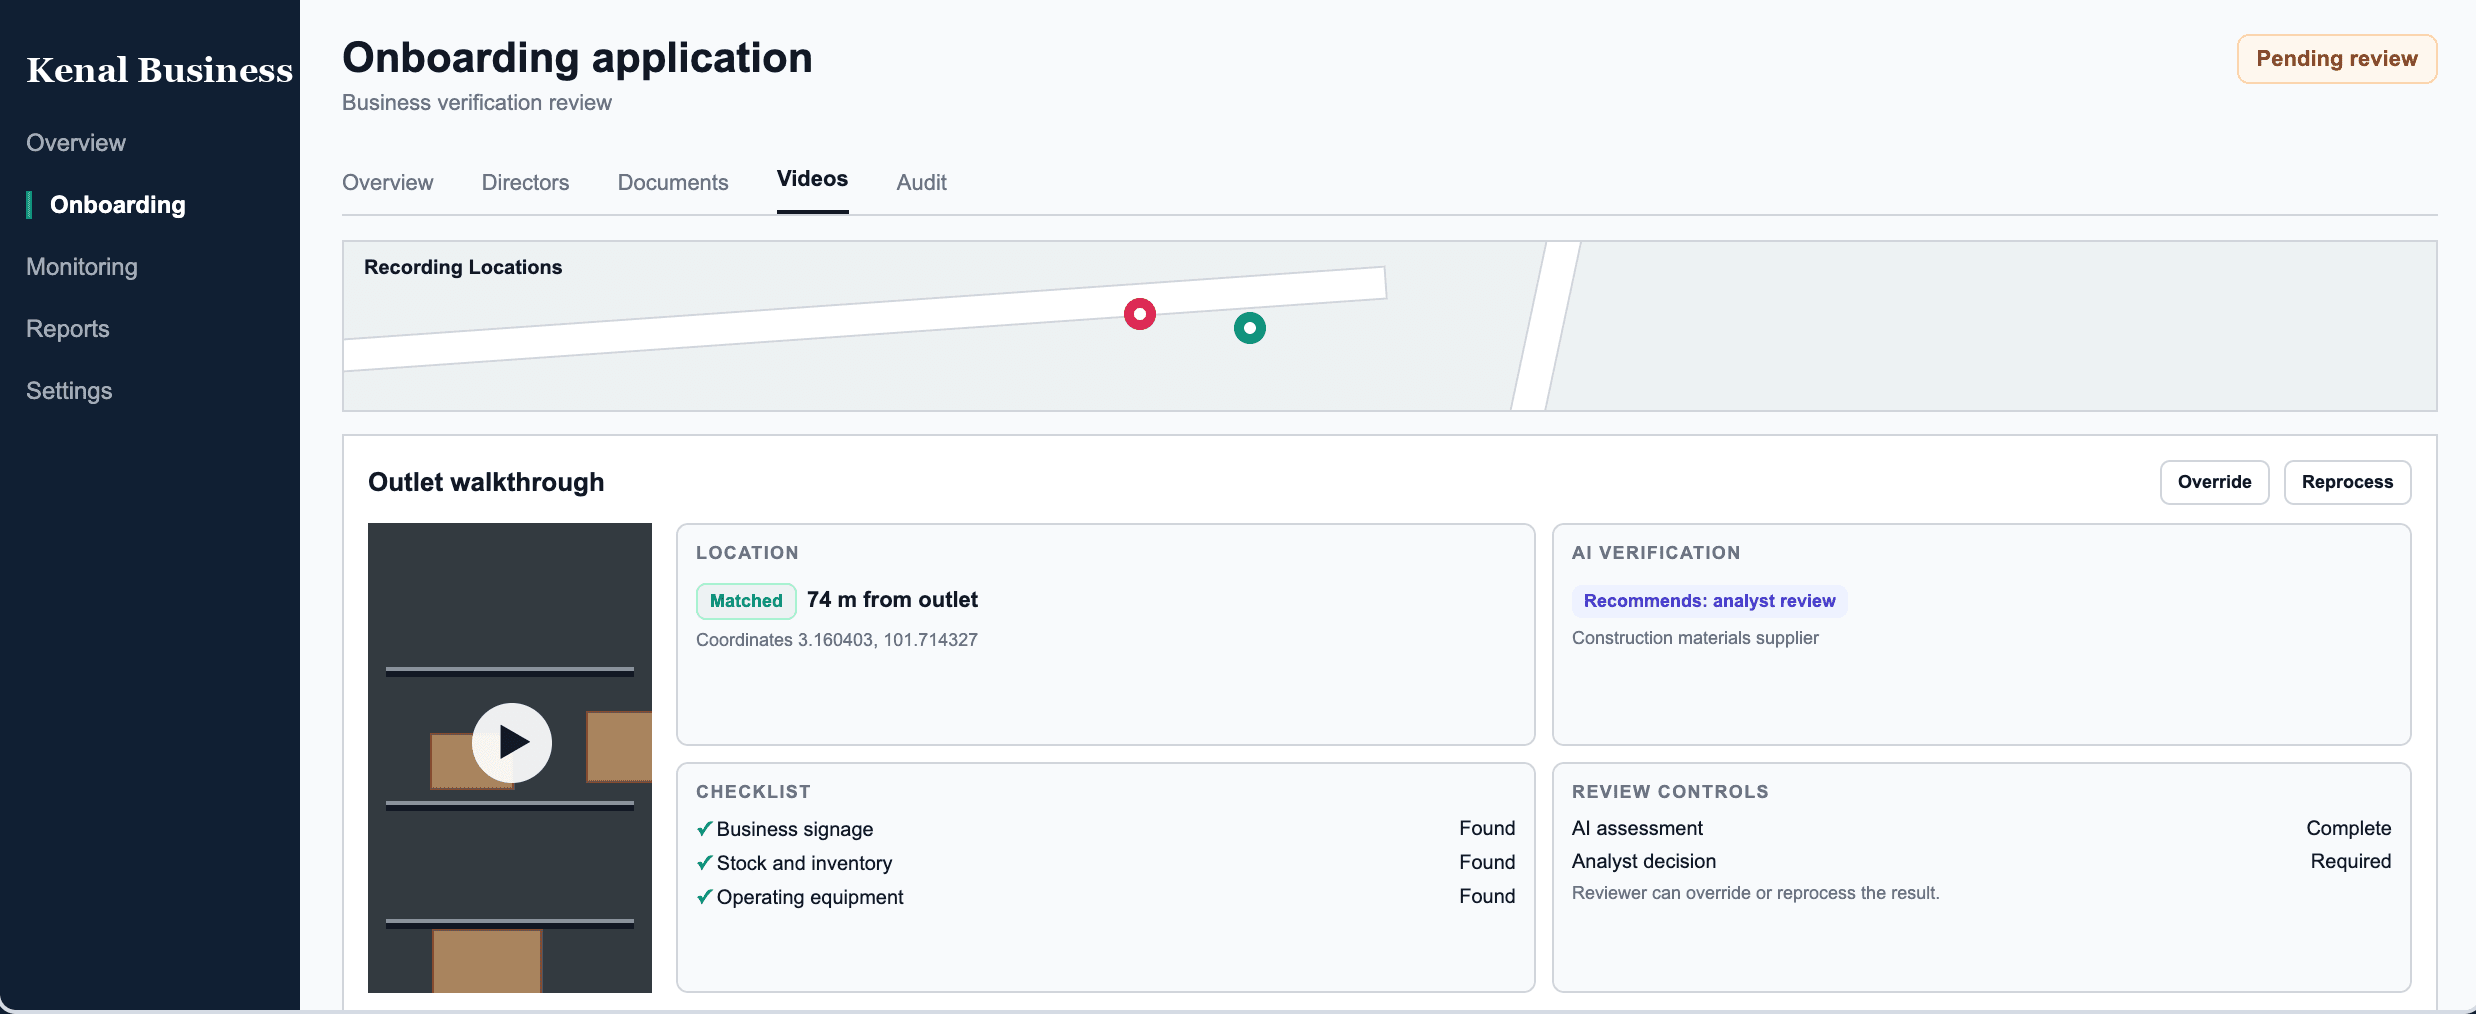This screenshot has height=1014, width=2476.
Task: Click the Complete status value
Action: (x=2349, y=828)
